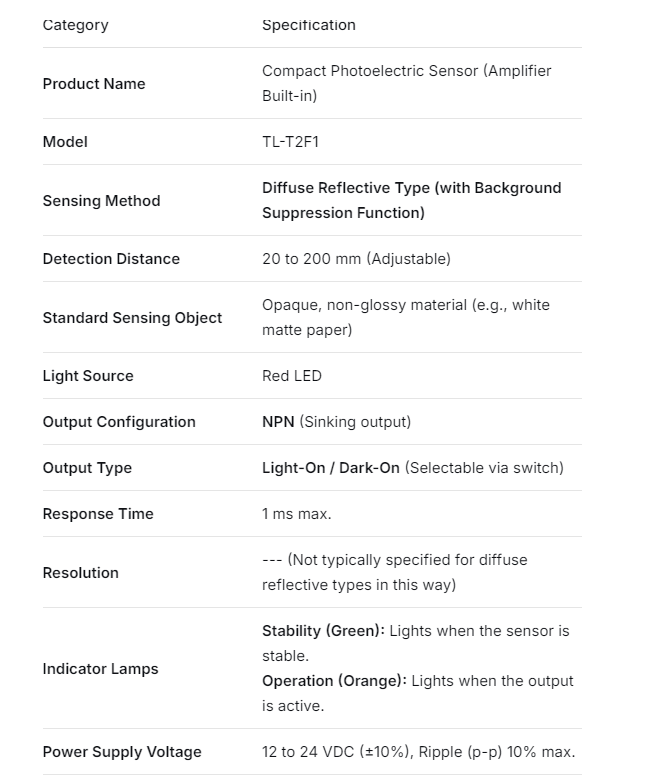Image resolution: width=656 pixels, height=775 pixels.
Task: Click the "Light Source" row label
Action: (88, 376)
